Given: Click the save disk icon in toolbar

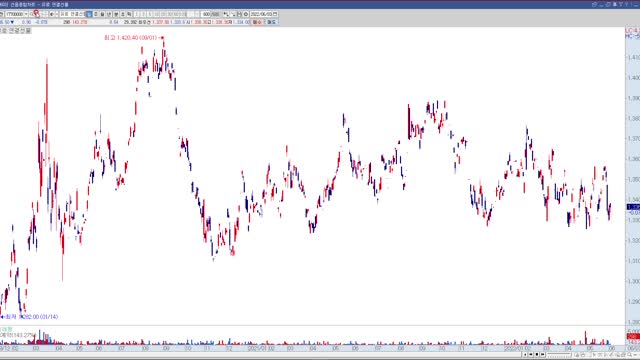Looking at the screenshot, I should point(102,14).
